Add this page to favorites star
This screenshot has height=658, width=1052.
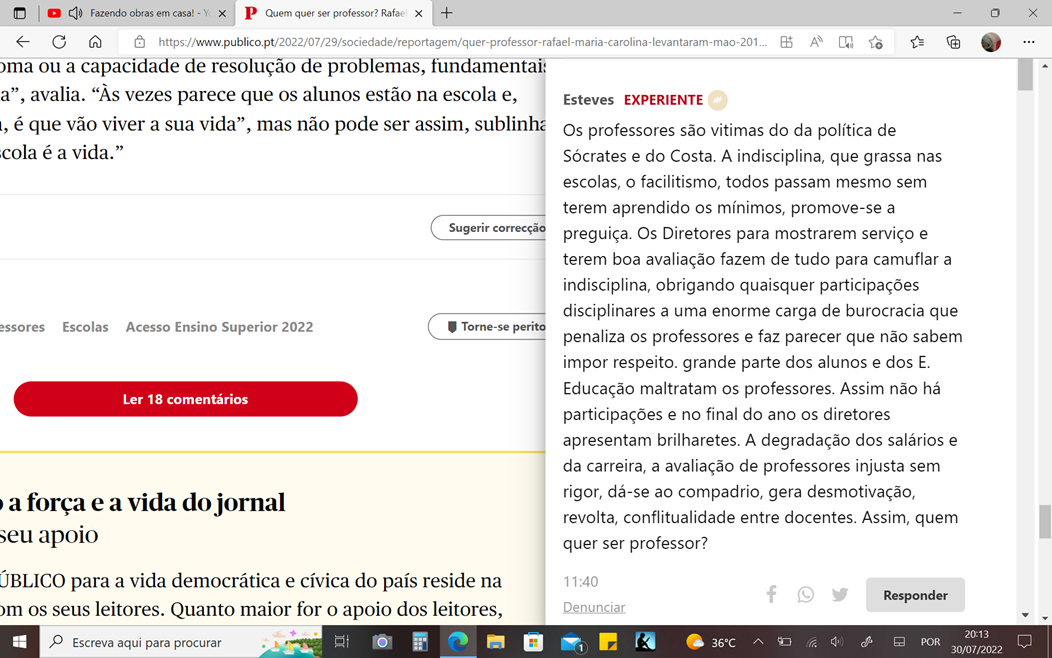(876, 42)
